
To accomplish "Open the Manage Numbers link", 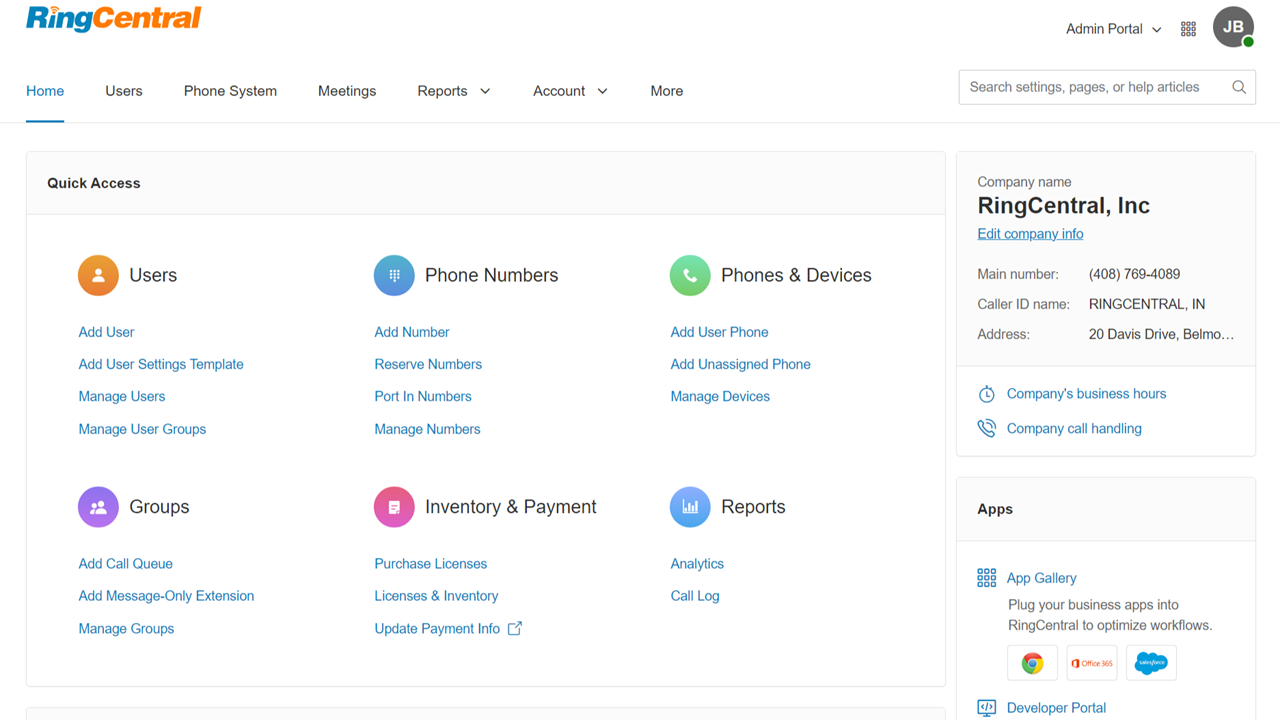I will tap(427, 429).
